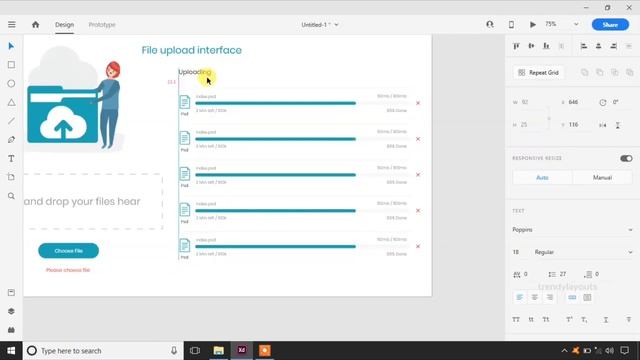The height and width of the screenshot is (360, 640).
Task: Choose the Select tool
Action: (x=11, y=46)
